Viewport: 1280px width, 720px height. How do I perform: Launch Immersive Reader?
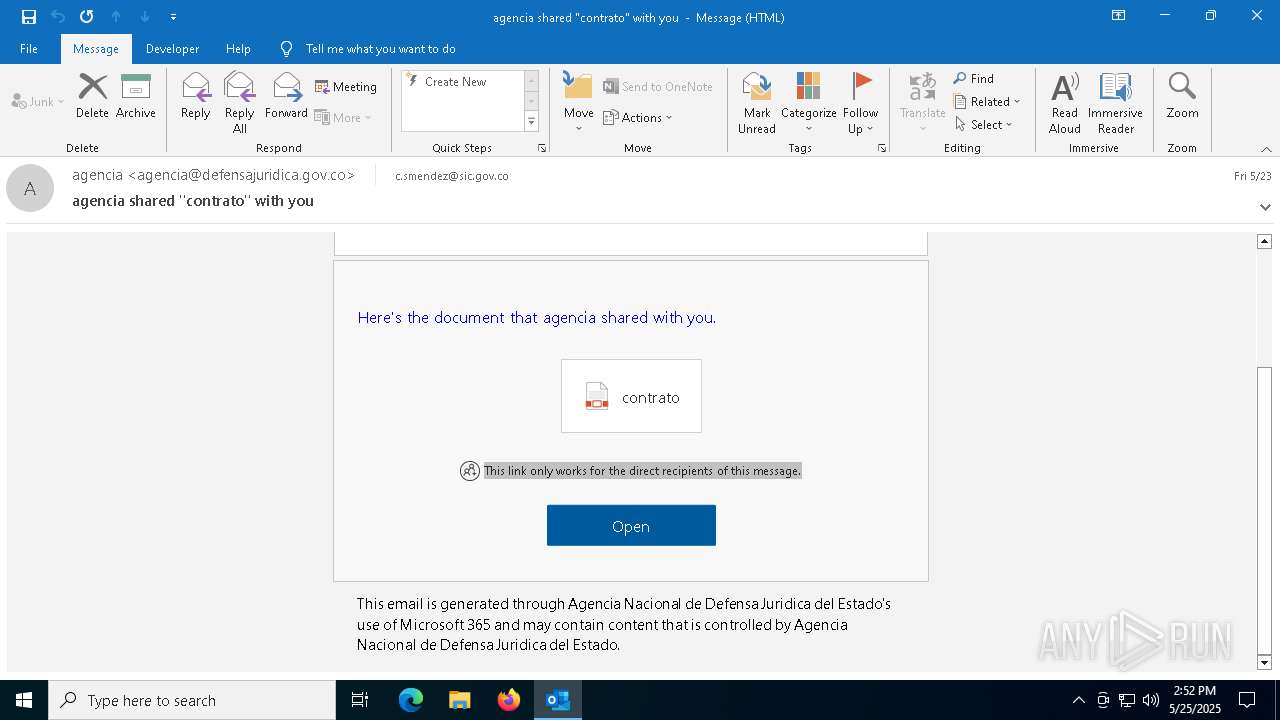[1115, 103]
